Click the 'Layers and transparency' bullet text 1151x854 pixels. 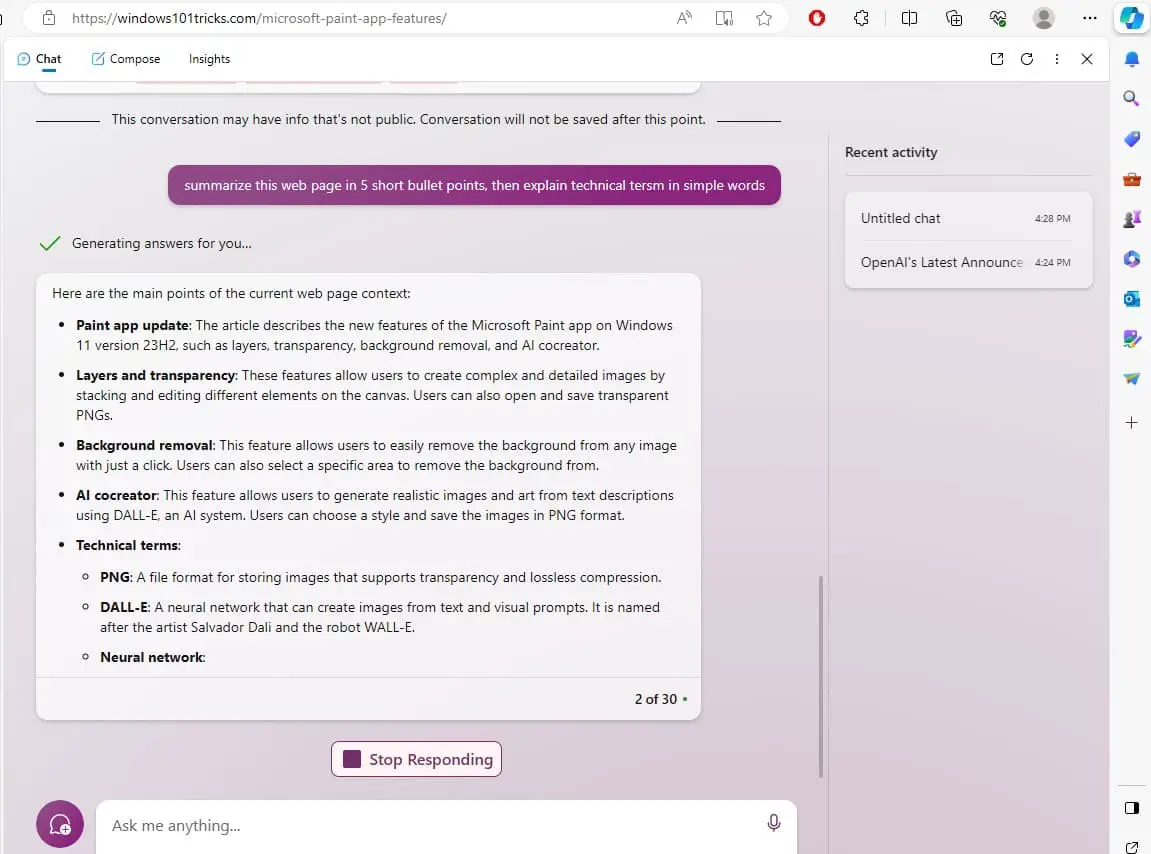click(156, 375)
